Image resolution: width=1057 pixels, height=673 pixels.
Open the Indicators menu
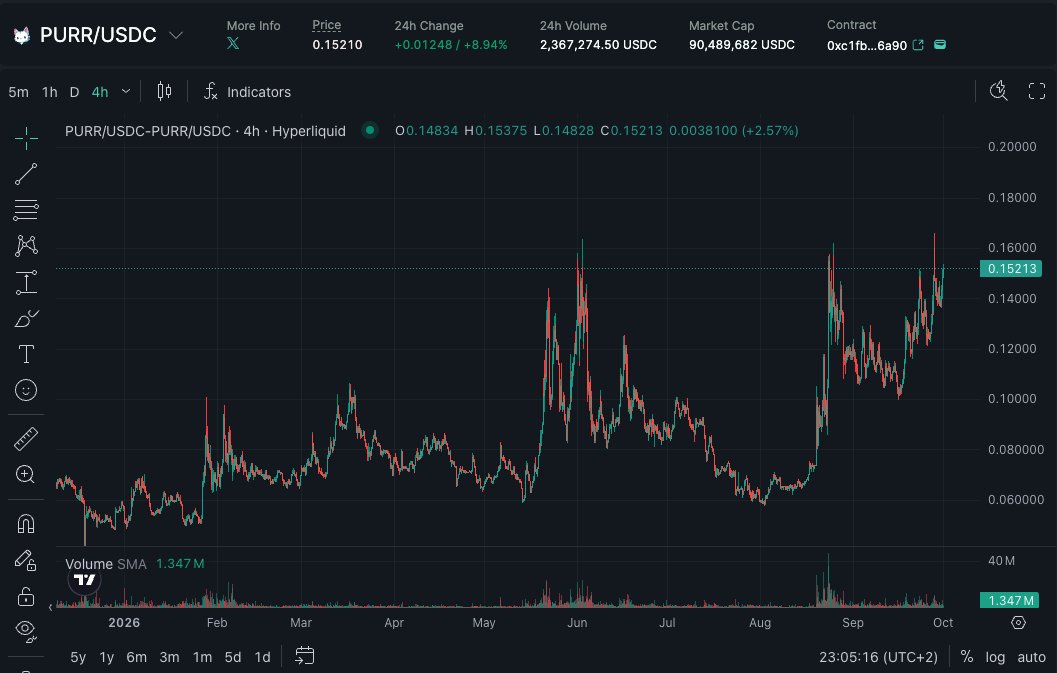[x=247, y=92]
